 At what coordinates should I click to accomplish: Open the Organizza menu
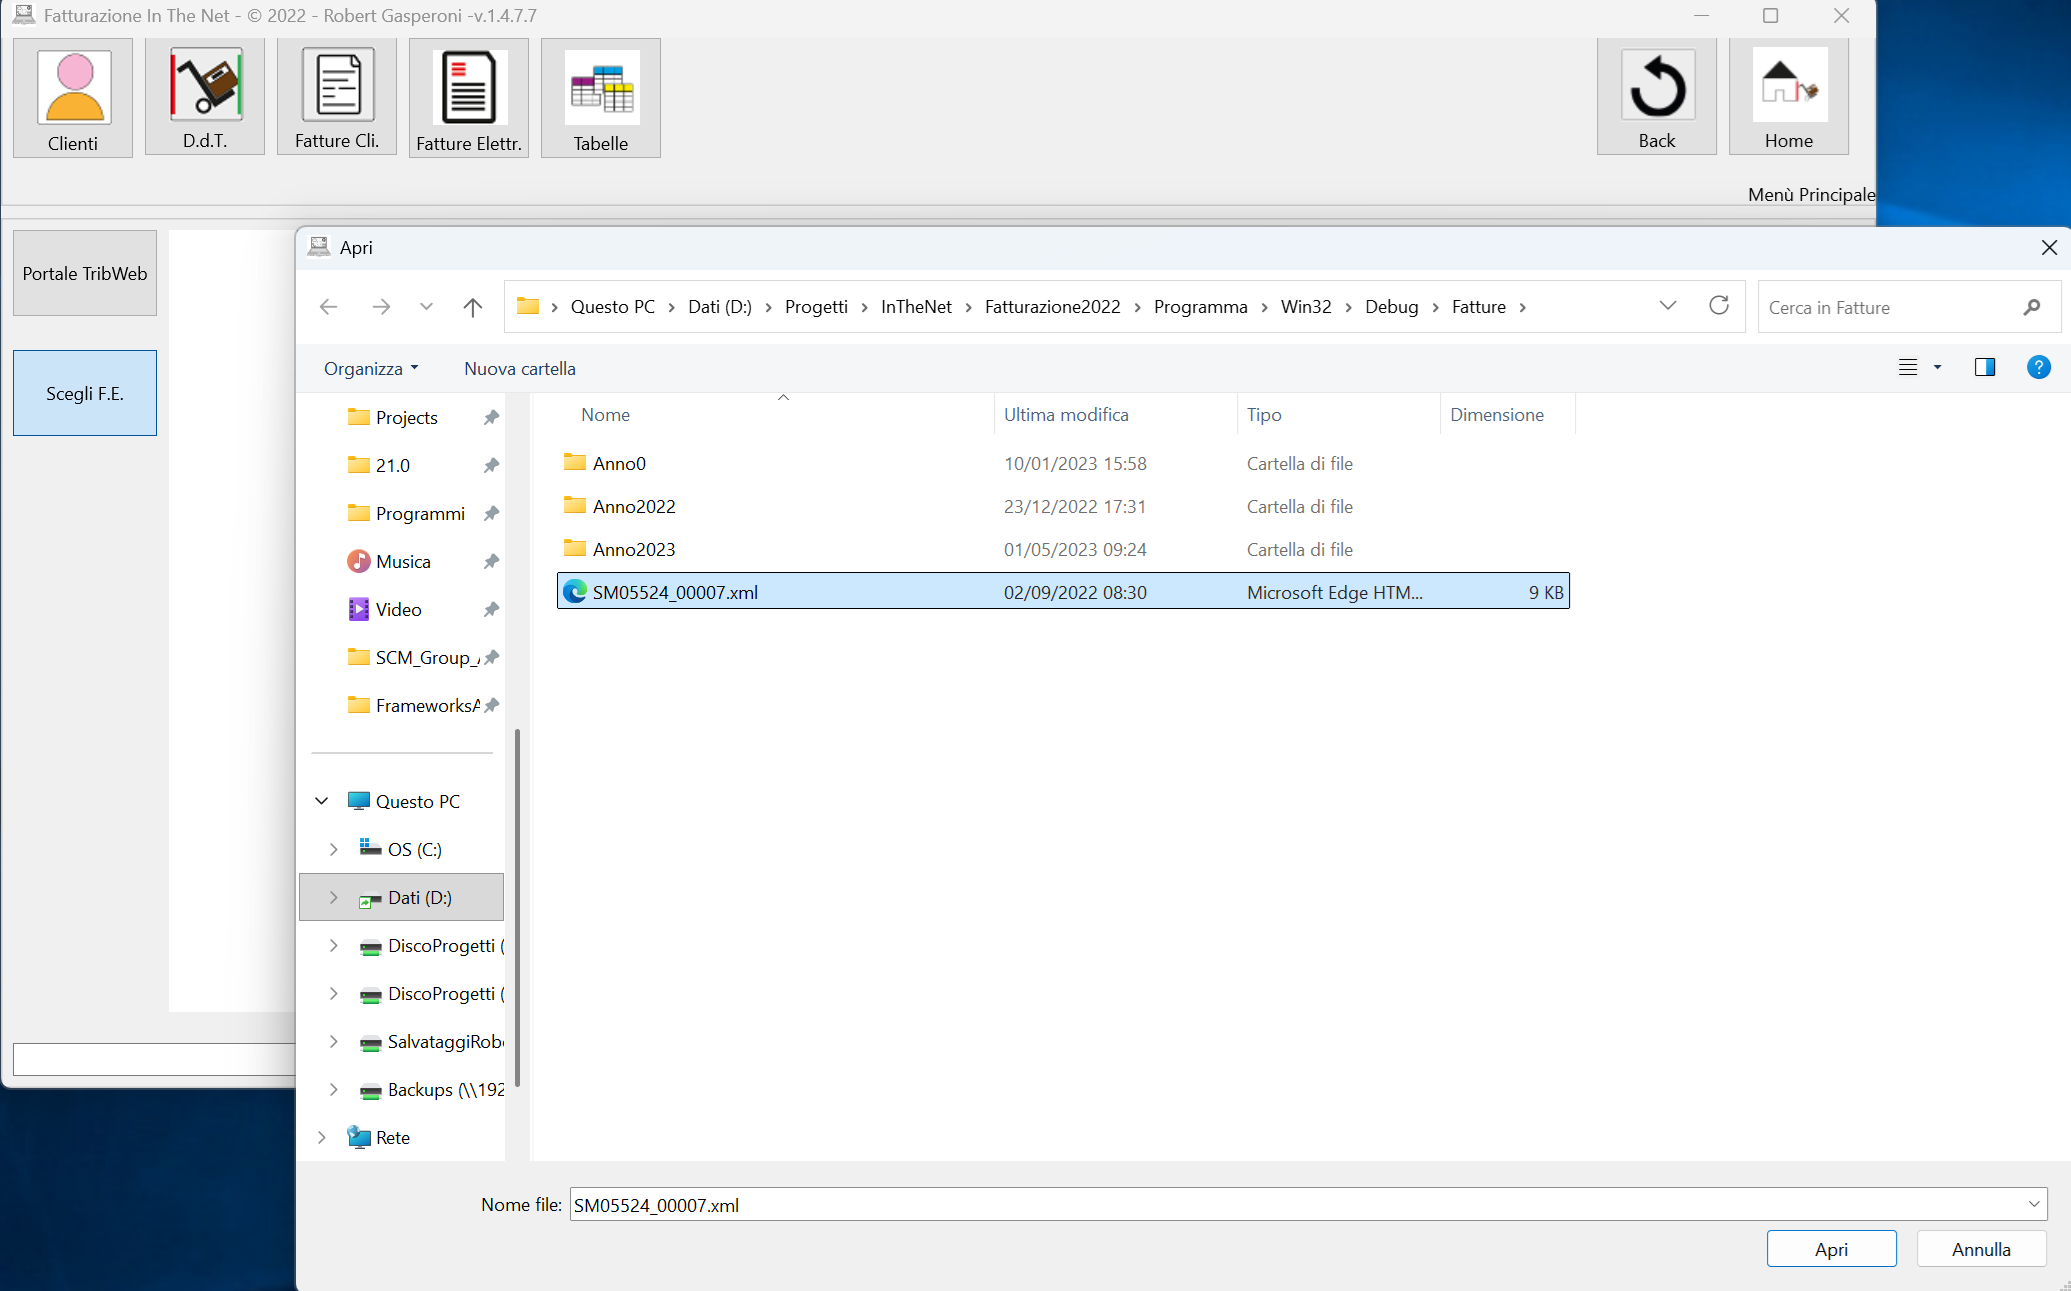371,368
